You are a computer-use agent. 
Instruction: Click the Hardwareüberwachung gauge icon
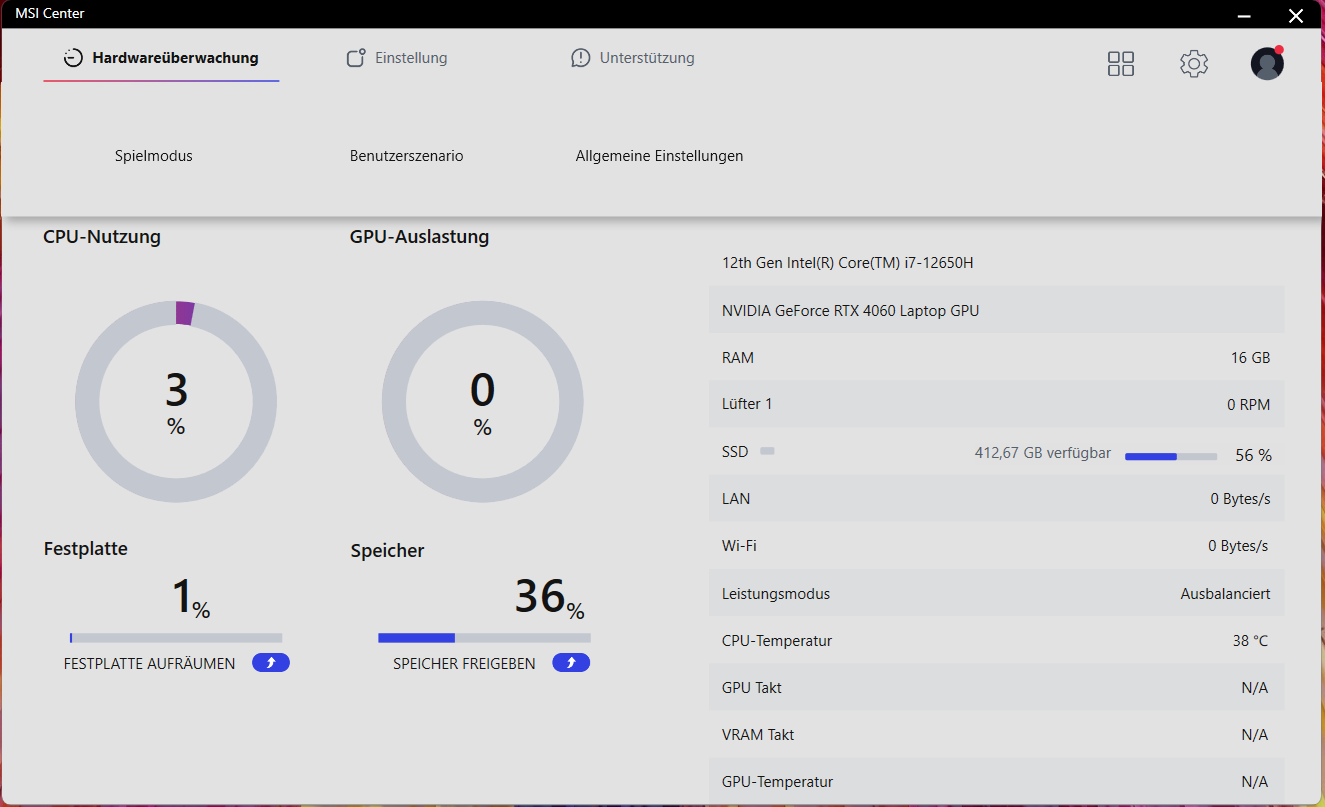[x=73, y=58]
